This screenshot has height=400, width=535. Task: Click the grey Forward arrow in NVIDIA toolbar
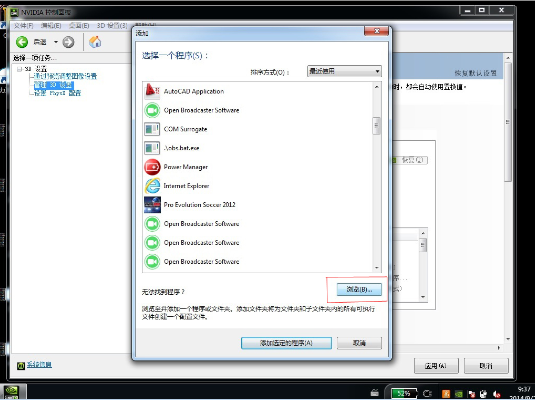pos(68,42)
